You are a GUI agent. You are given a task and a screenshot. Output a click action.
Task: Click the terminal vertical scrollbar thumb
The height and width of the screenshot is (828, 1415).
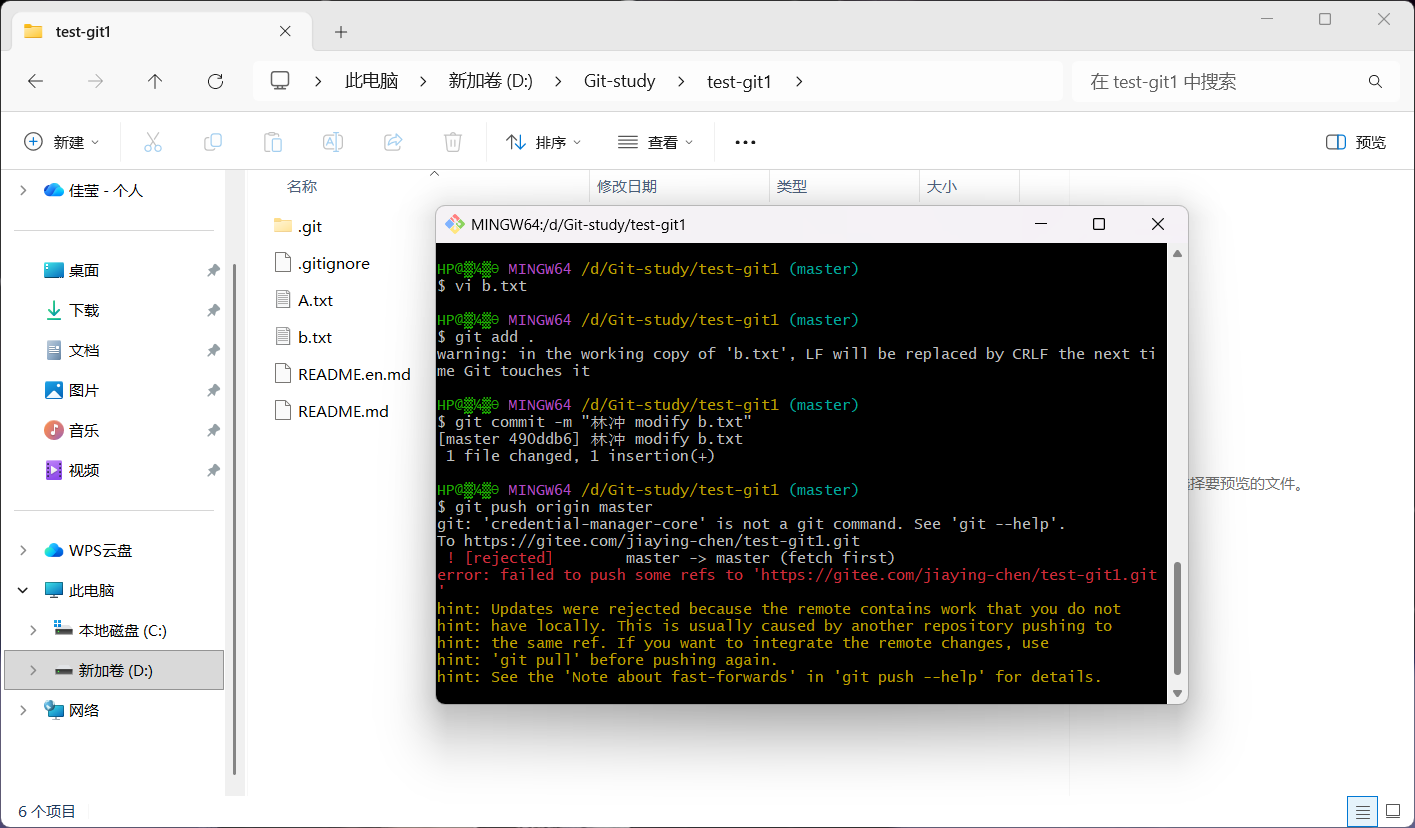pos(1177,619)
